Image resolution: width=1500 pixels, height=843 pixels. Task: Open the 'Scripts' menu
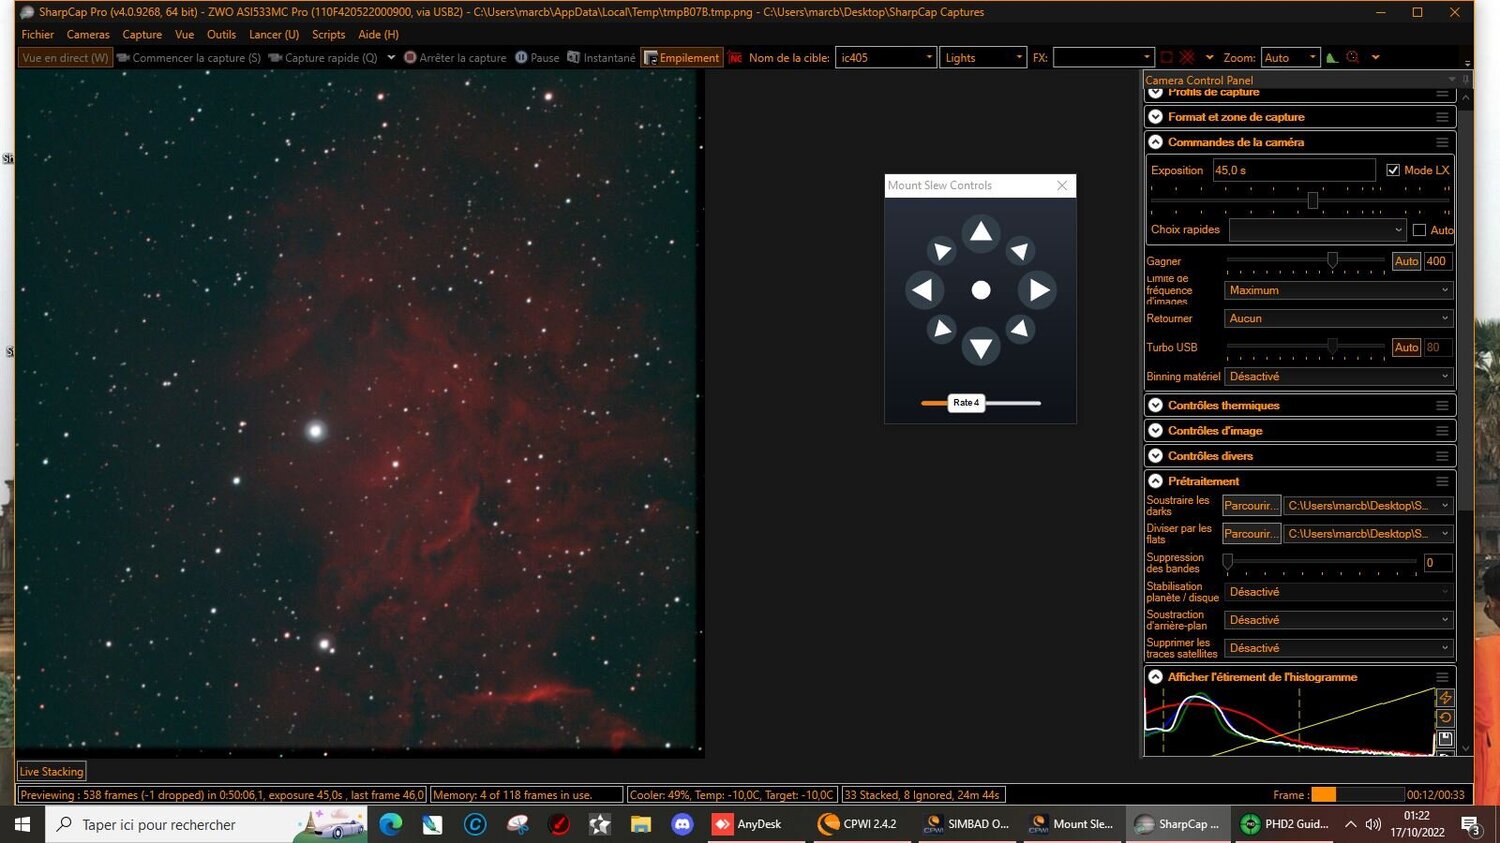pos(328,34)
